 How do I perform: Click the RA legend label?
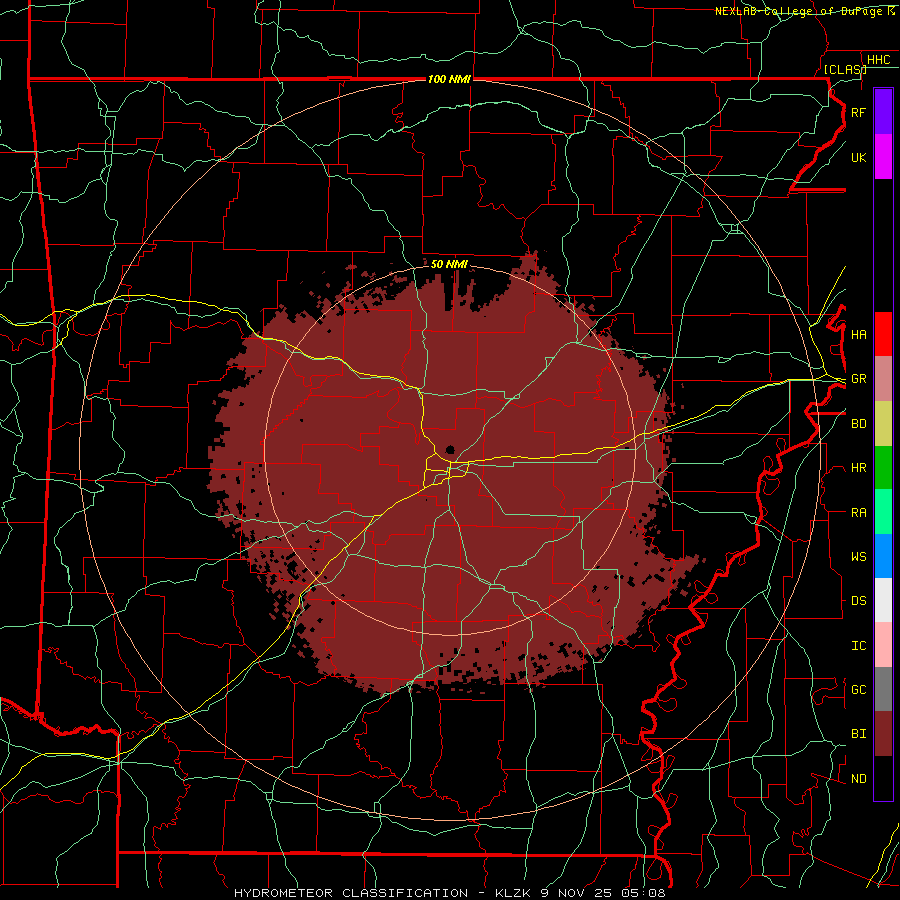coord(859,513)
